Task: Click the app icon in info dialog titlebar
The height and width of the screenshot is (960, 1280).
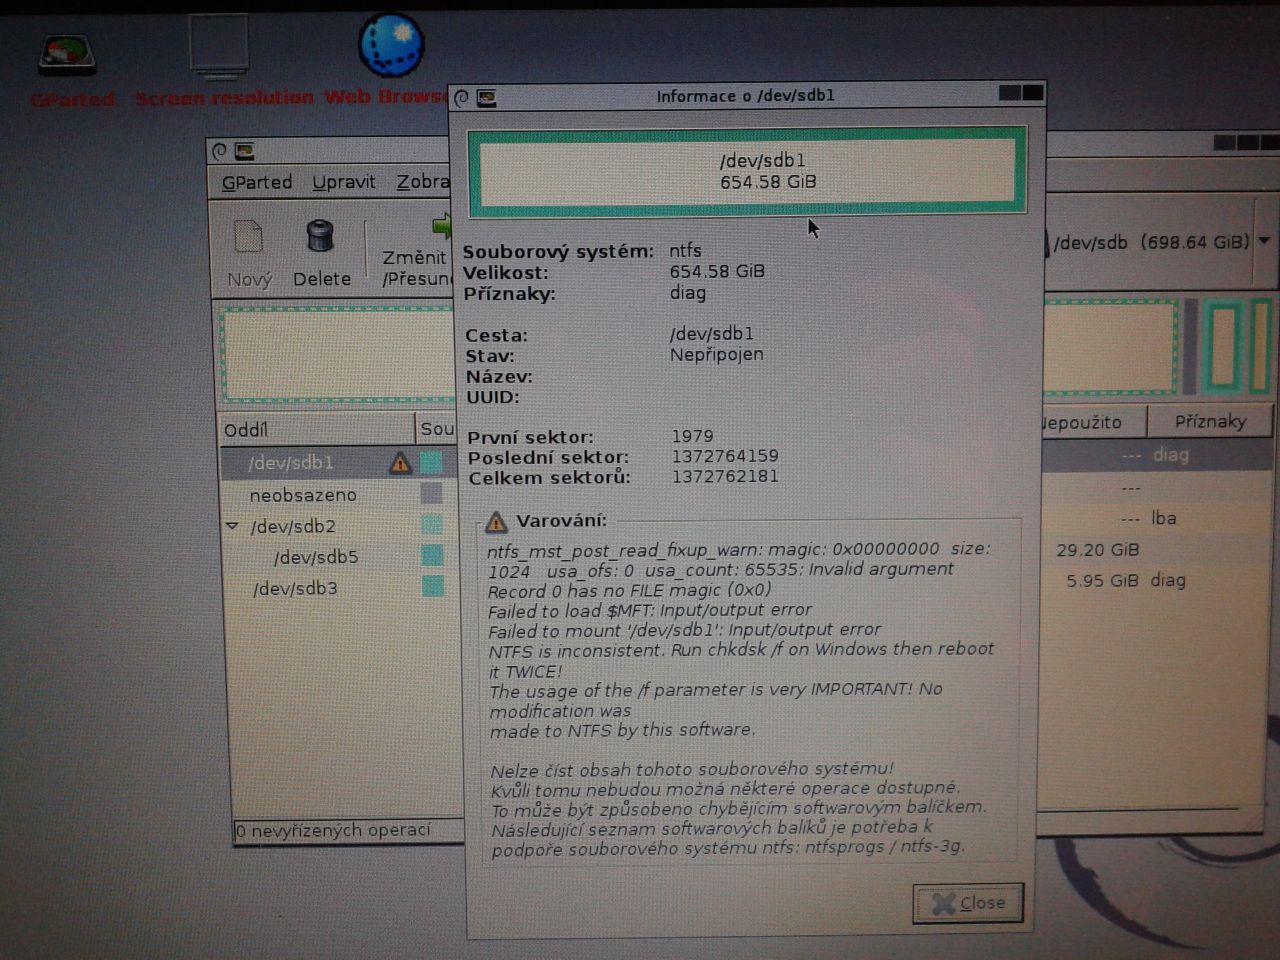Action: 487,98
